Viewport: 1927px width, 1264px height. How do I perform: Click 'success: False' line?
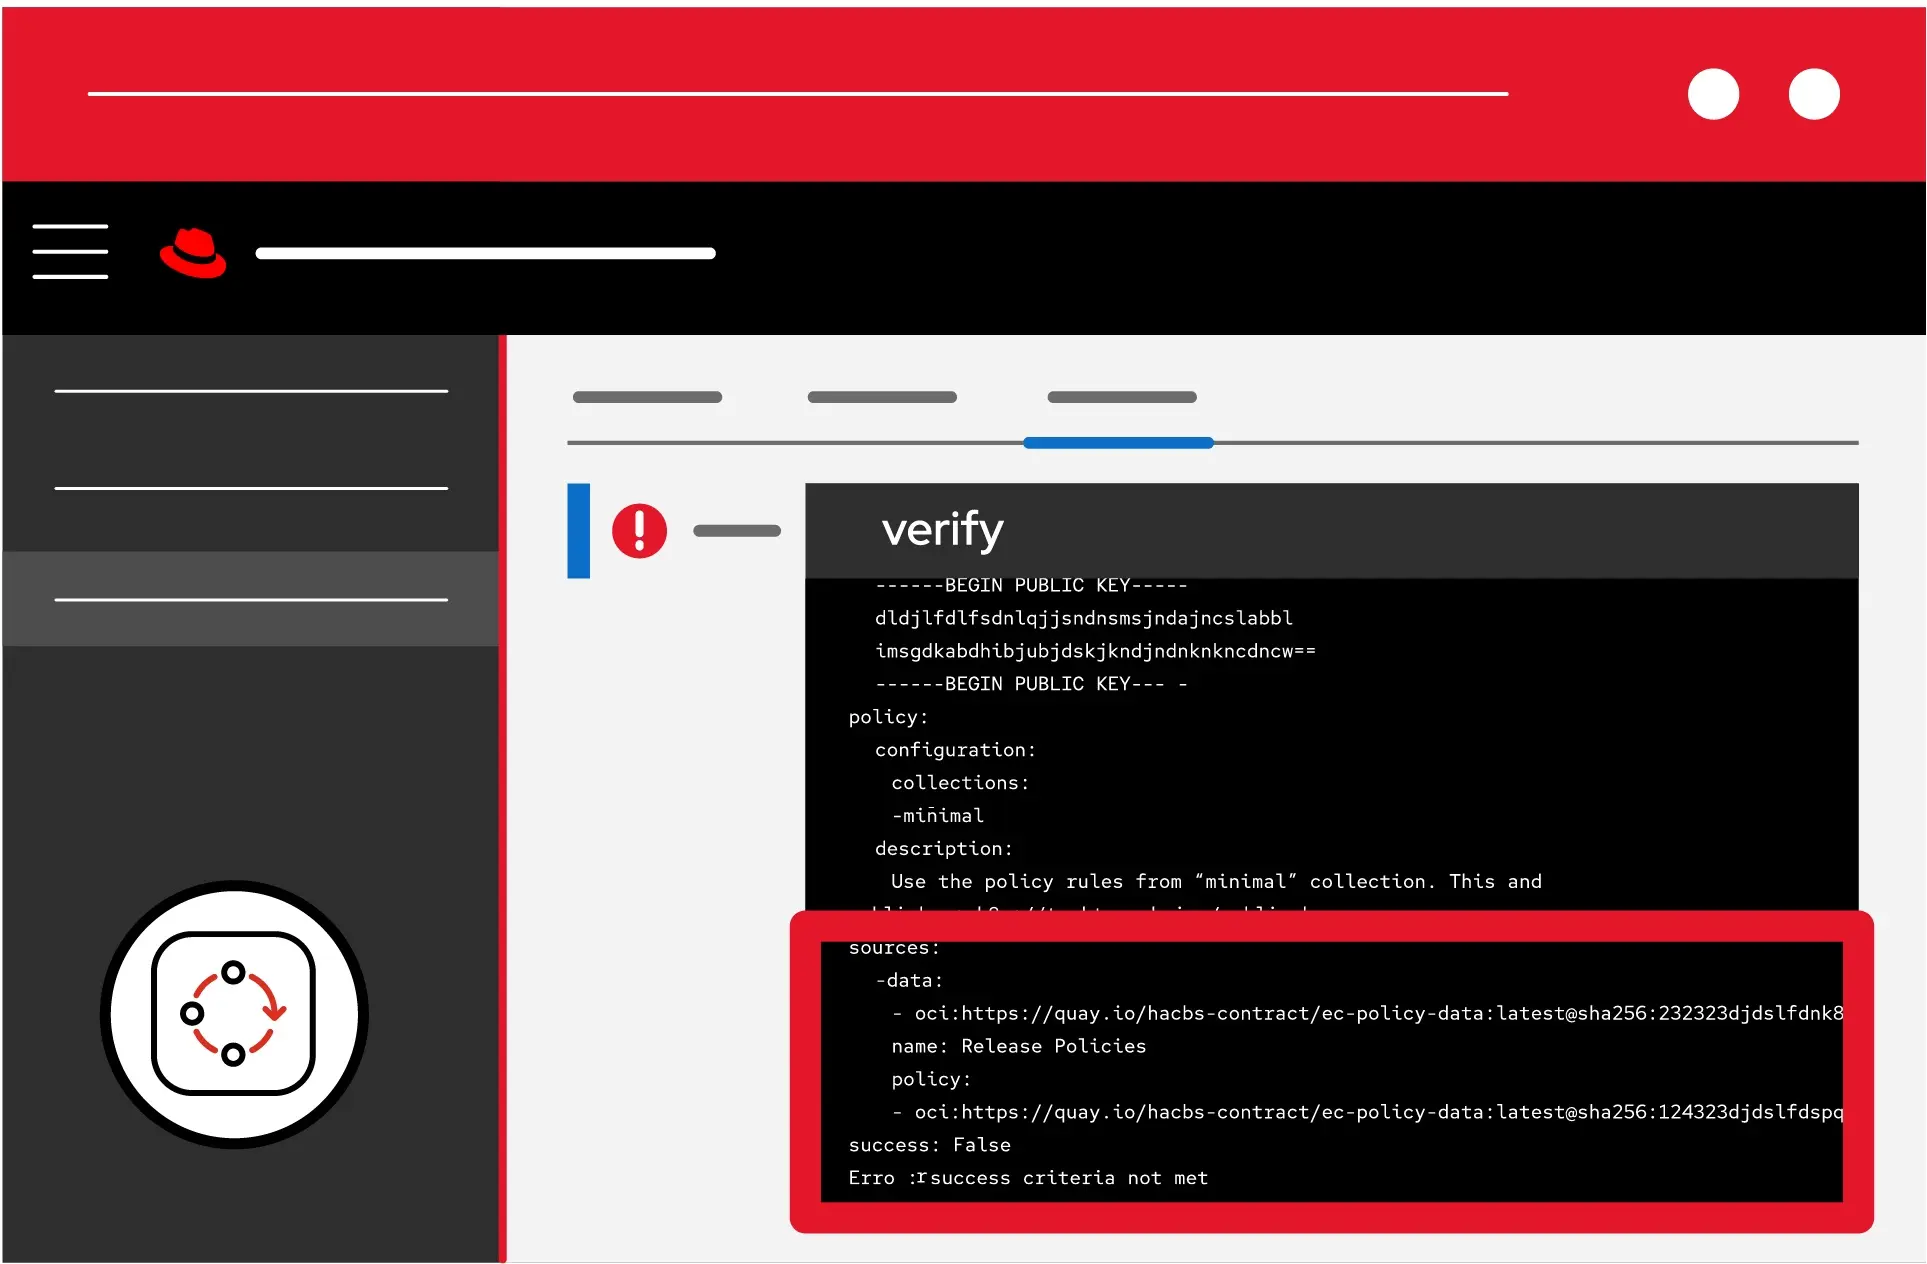[929, 1145]
